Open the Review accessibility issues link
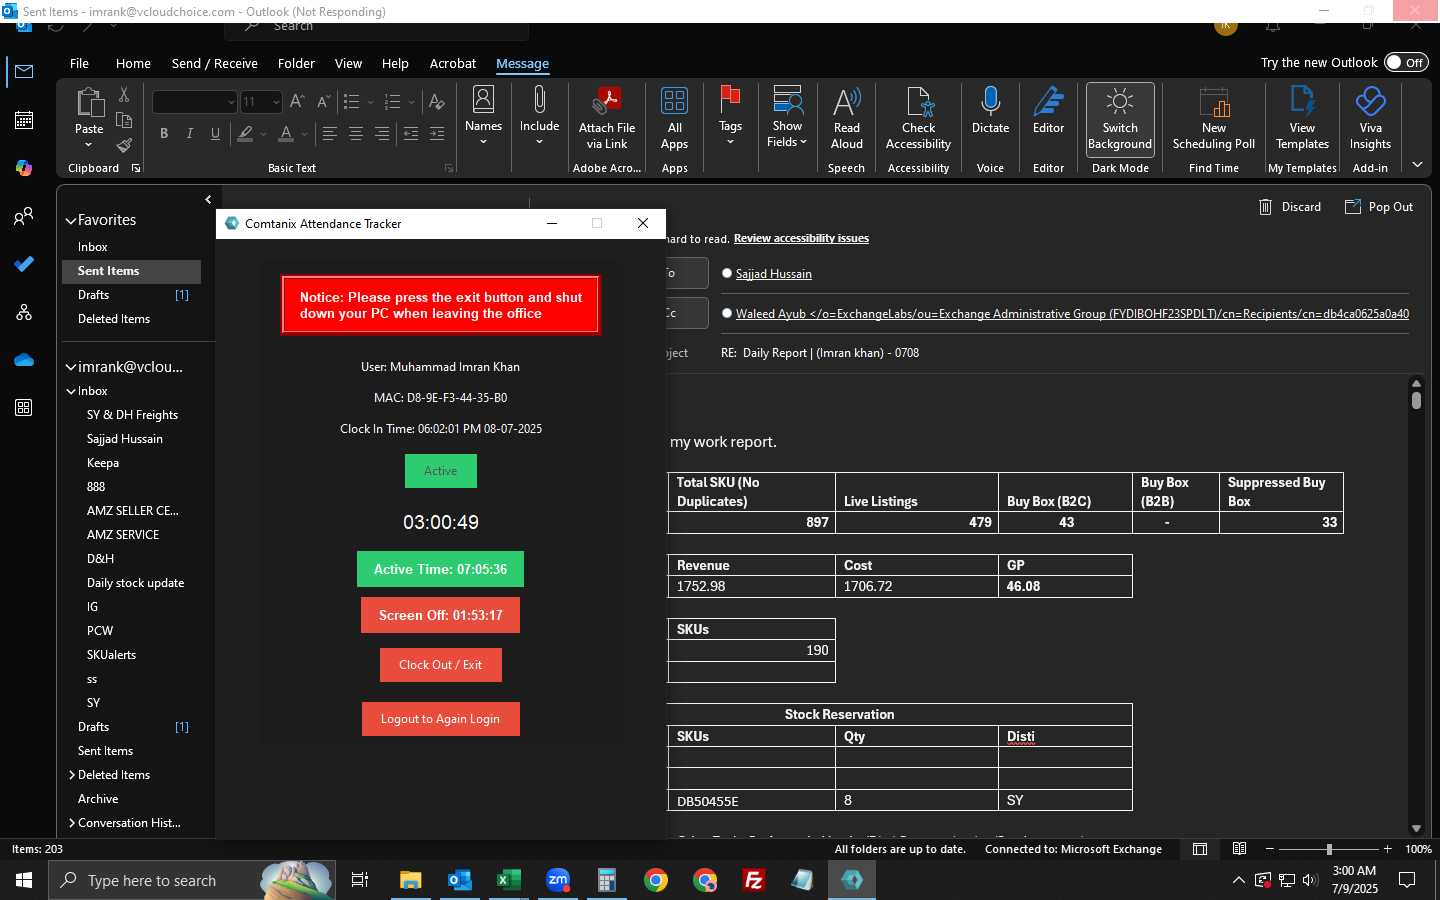The height and width of the screenshot is (900, 1440). click(x=801, y=238)
